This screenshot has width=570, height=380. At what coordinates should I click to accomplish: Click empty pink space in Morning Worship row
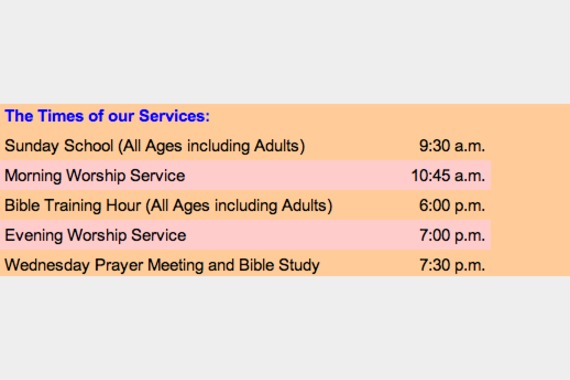tap(298, 176)
